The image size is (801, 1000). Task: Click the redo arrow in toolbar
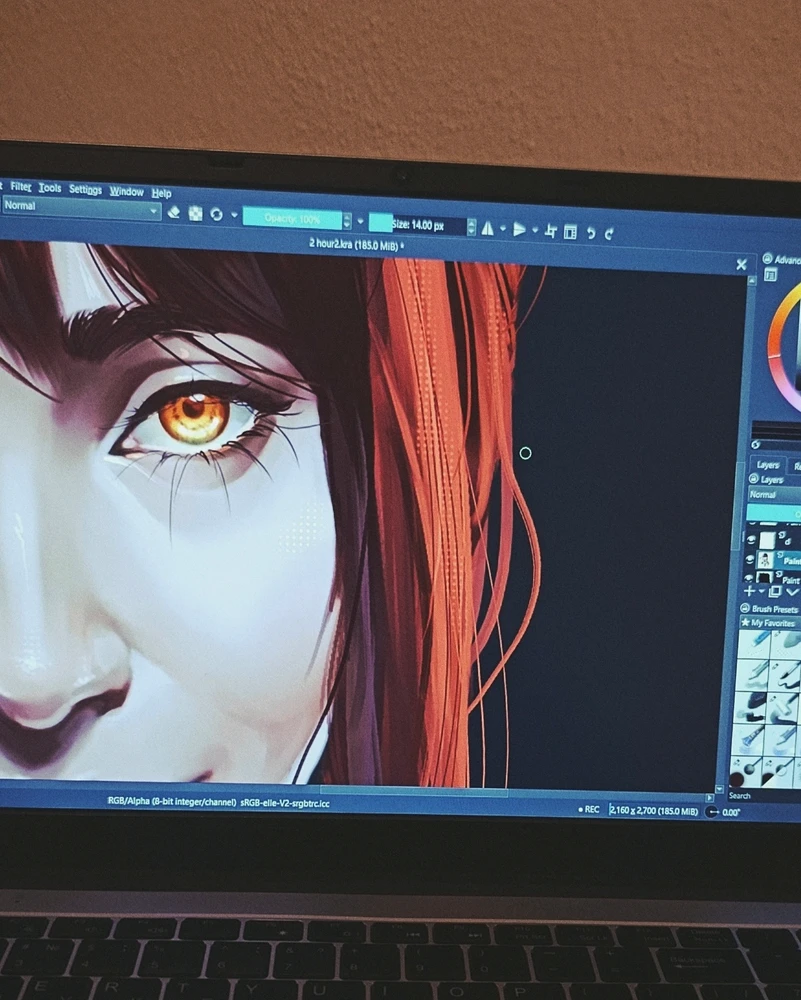pos(609,233)
